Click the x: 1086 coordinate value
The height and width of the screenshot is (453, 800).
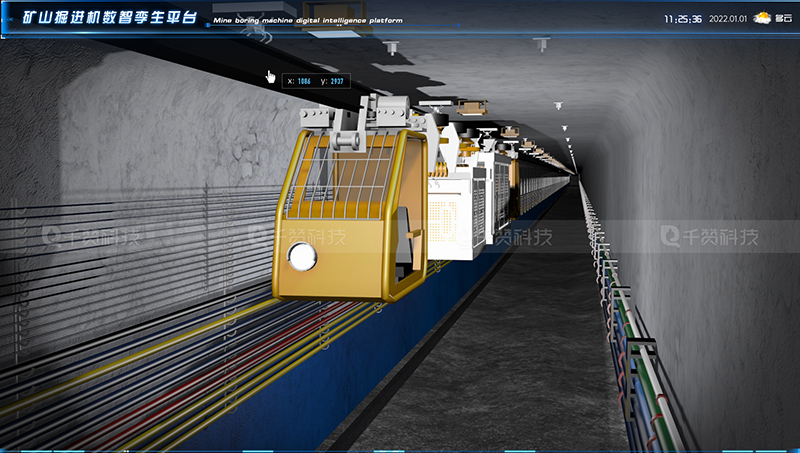(299, 80)
